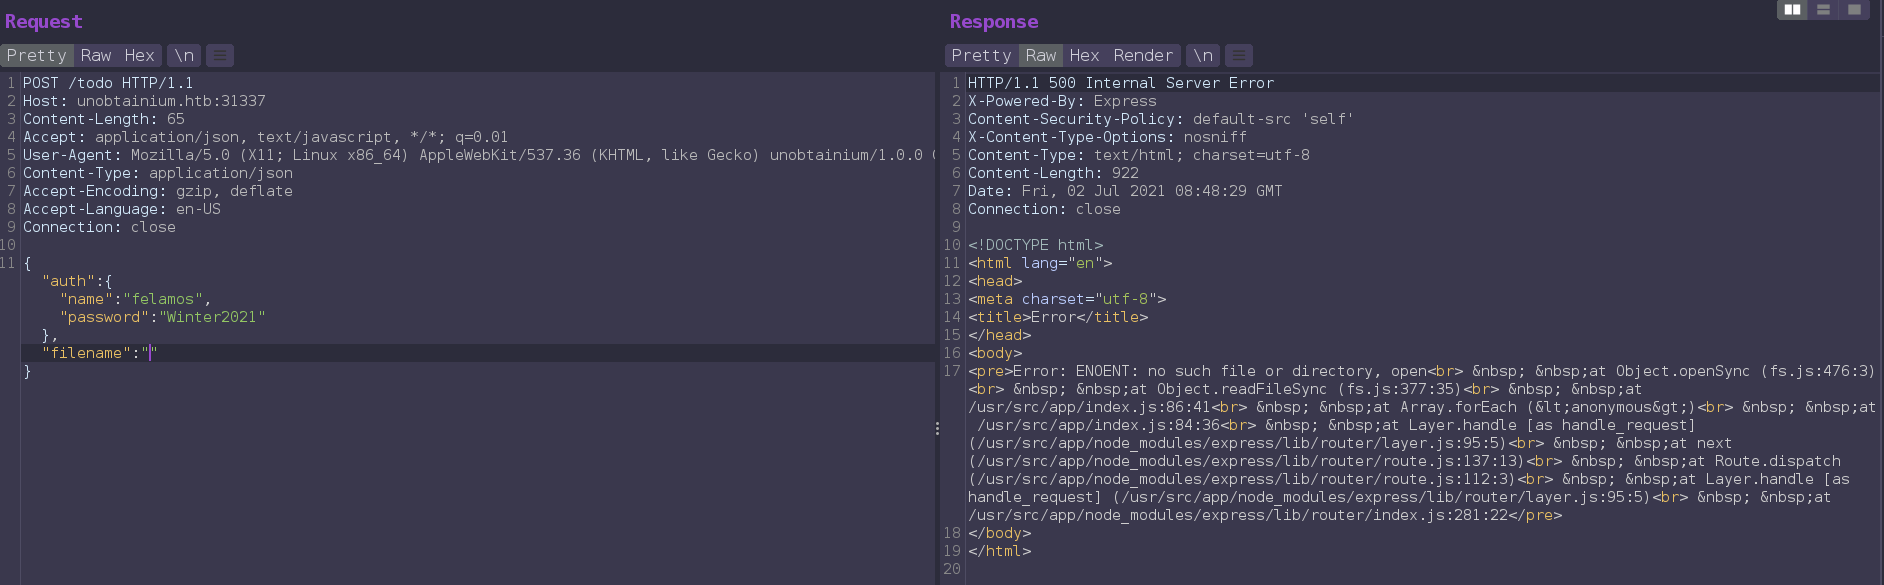This screenshot has height=585, width=1884.
Task: Open Request message editor options menu
Action: click(x=220, y=56)
